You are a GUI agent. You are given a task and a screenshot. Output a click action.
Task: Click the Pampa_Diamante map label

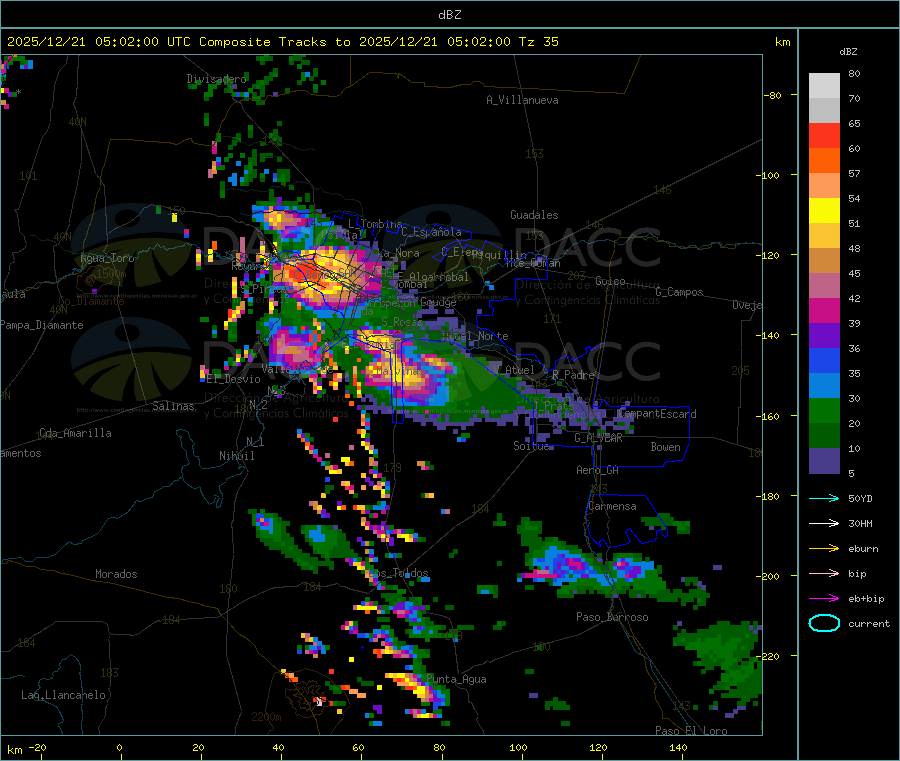point(41,325)
